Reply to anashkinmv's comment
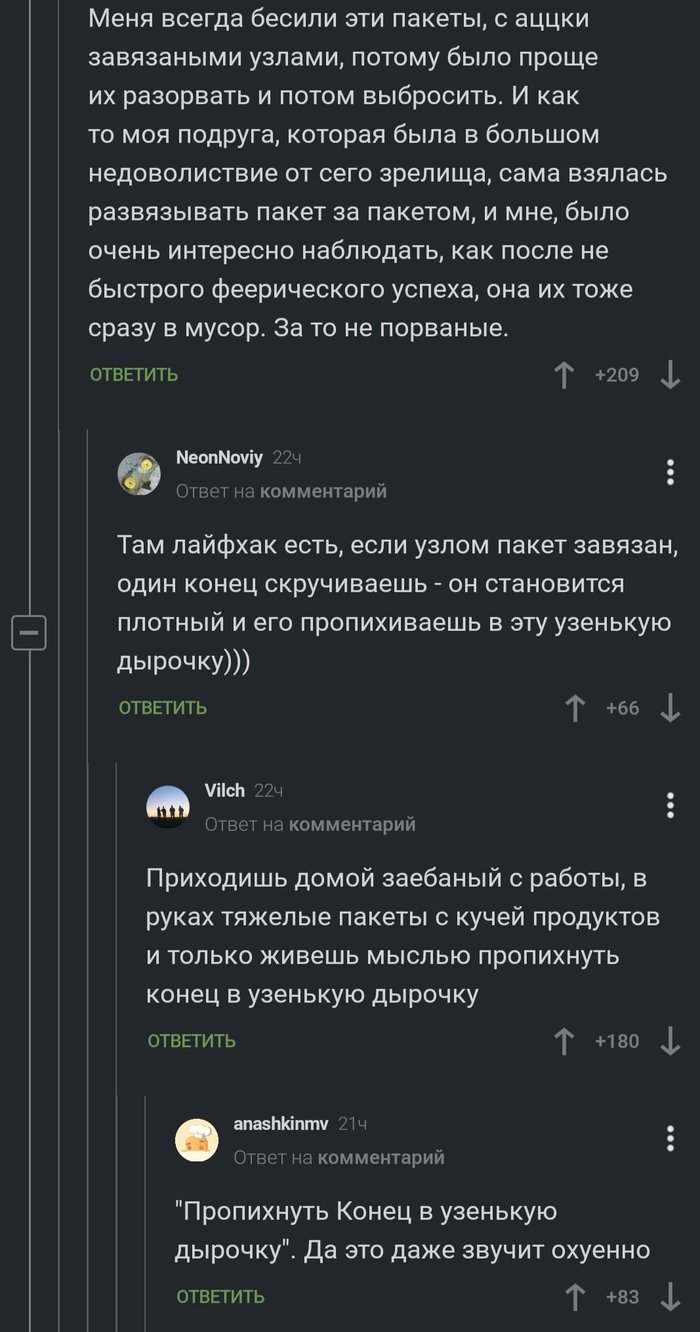 coord(221,1297)
